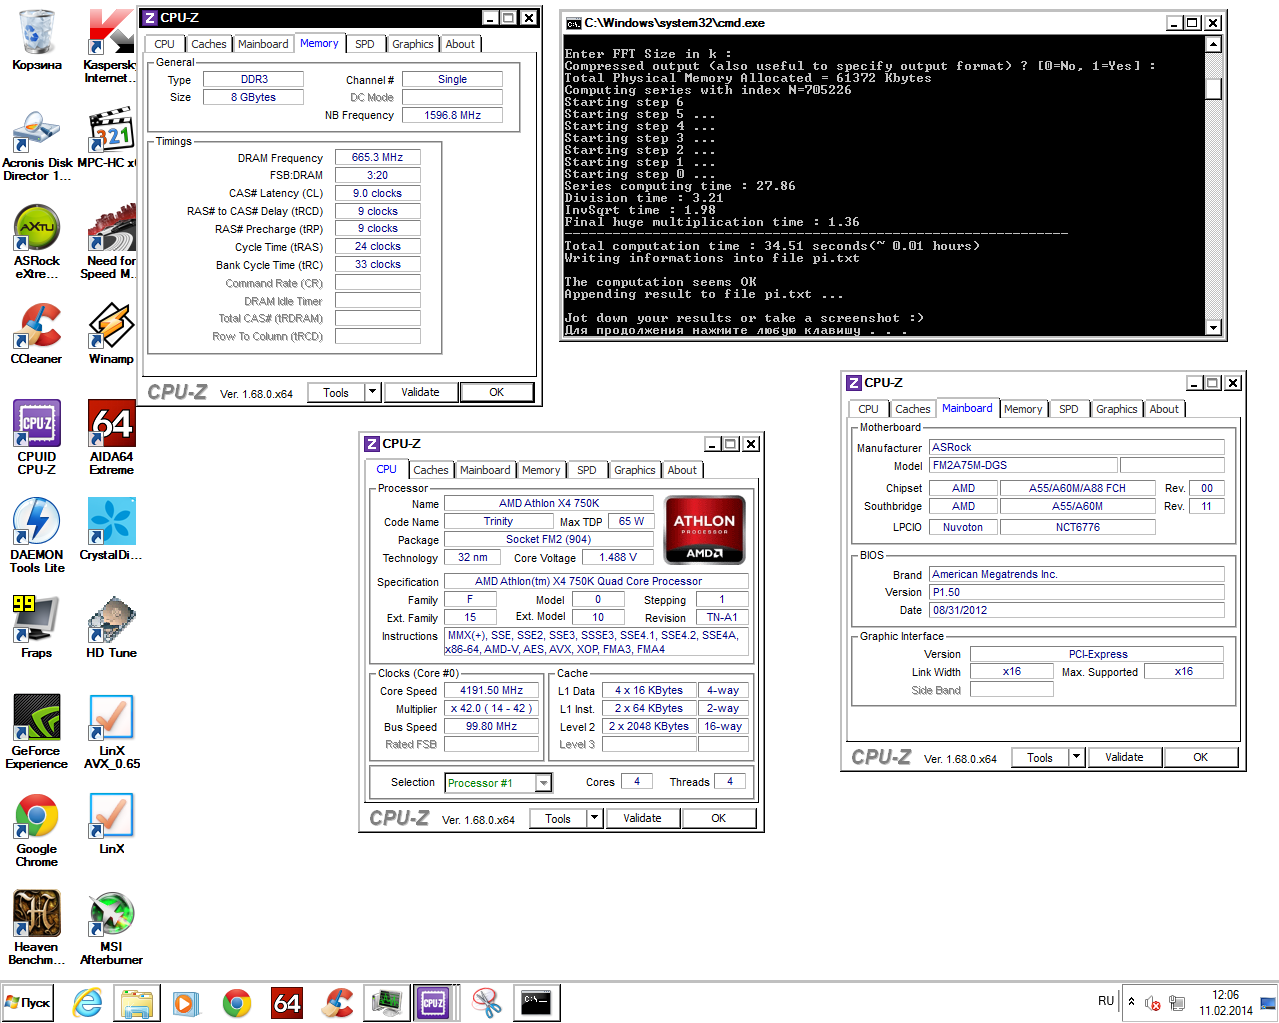Click the muted volume tray icon
Viewport: 1279px width, 1023px height.
click(x=1152, y=1002)
